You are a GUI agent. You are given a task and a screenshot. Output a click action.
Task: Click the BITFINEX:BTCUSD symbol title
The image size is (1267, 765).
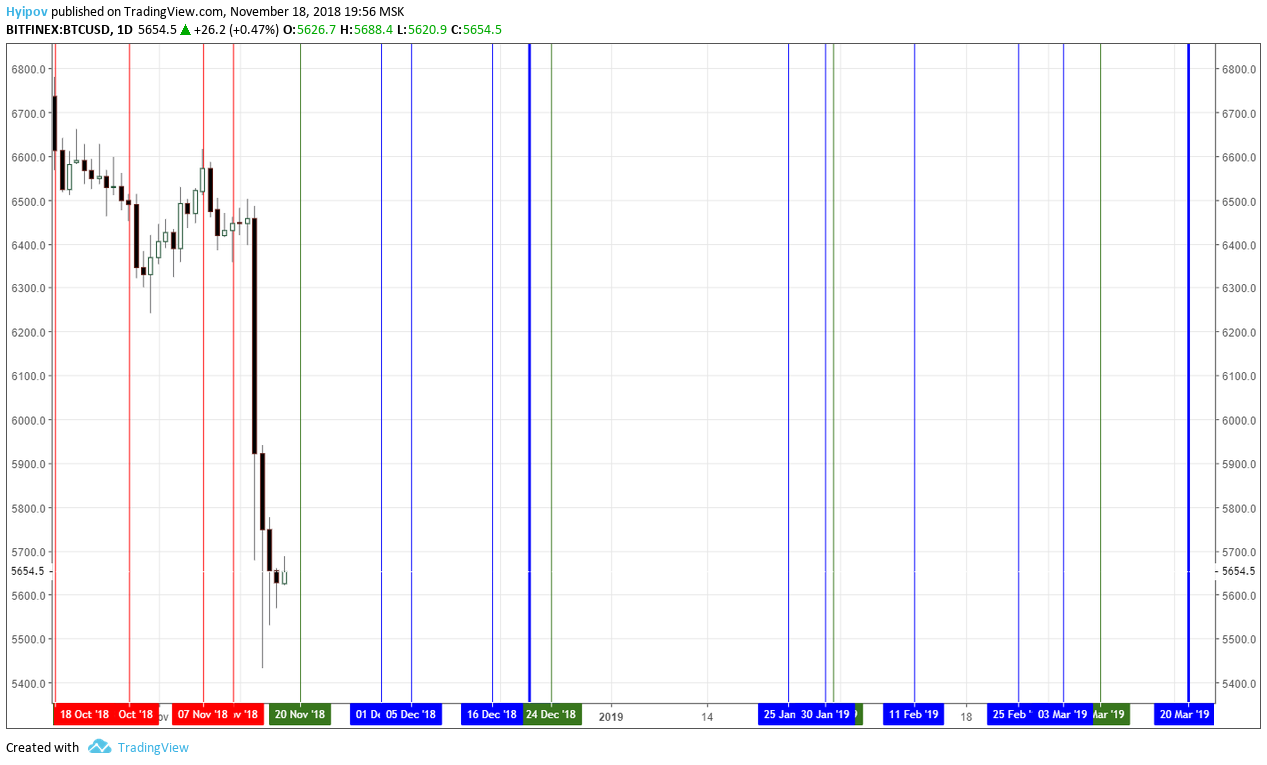coord(57,30)
